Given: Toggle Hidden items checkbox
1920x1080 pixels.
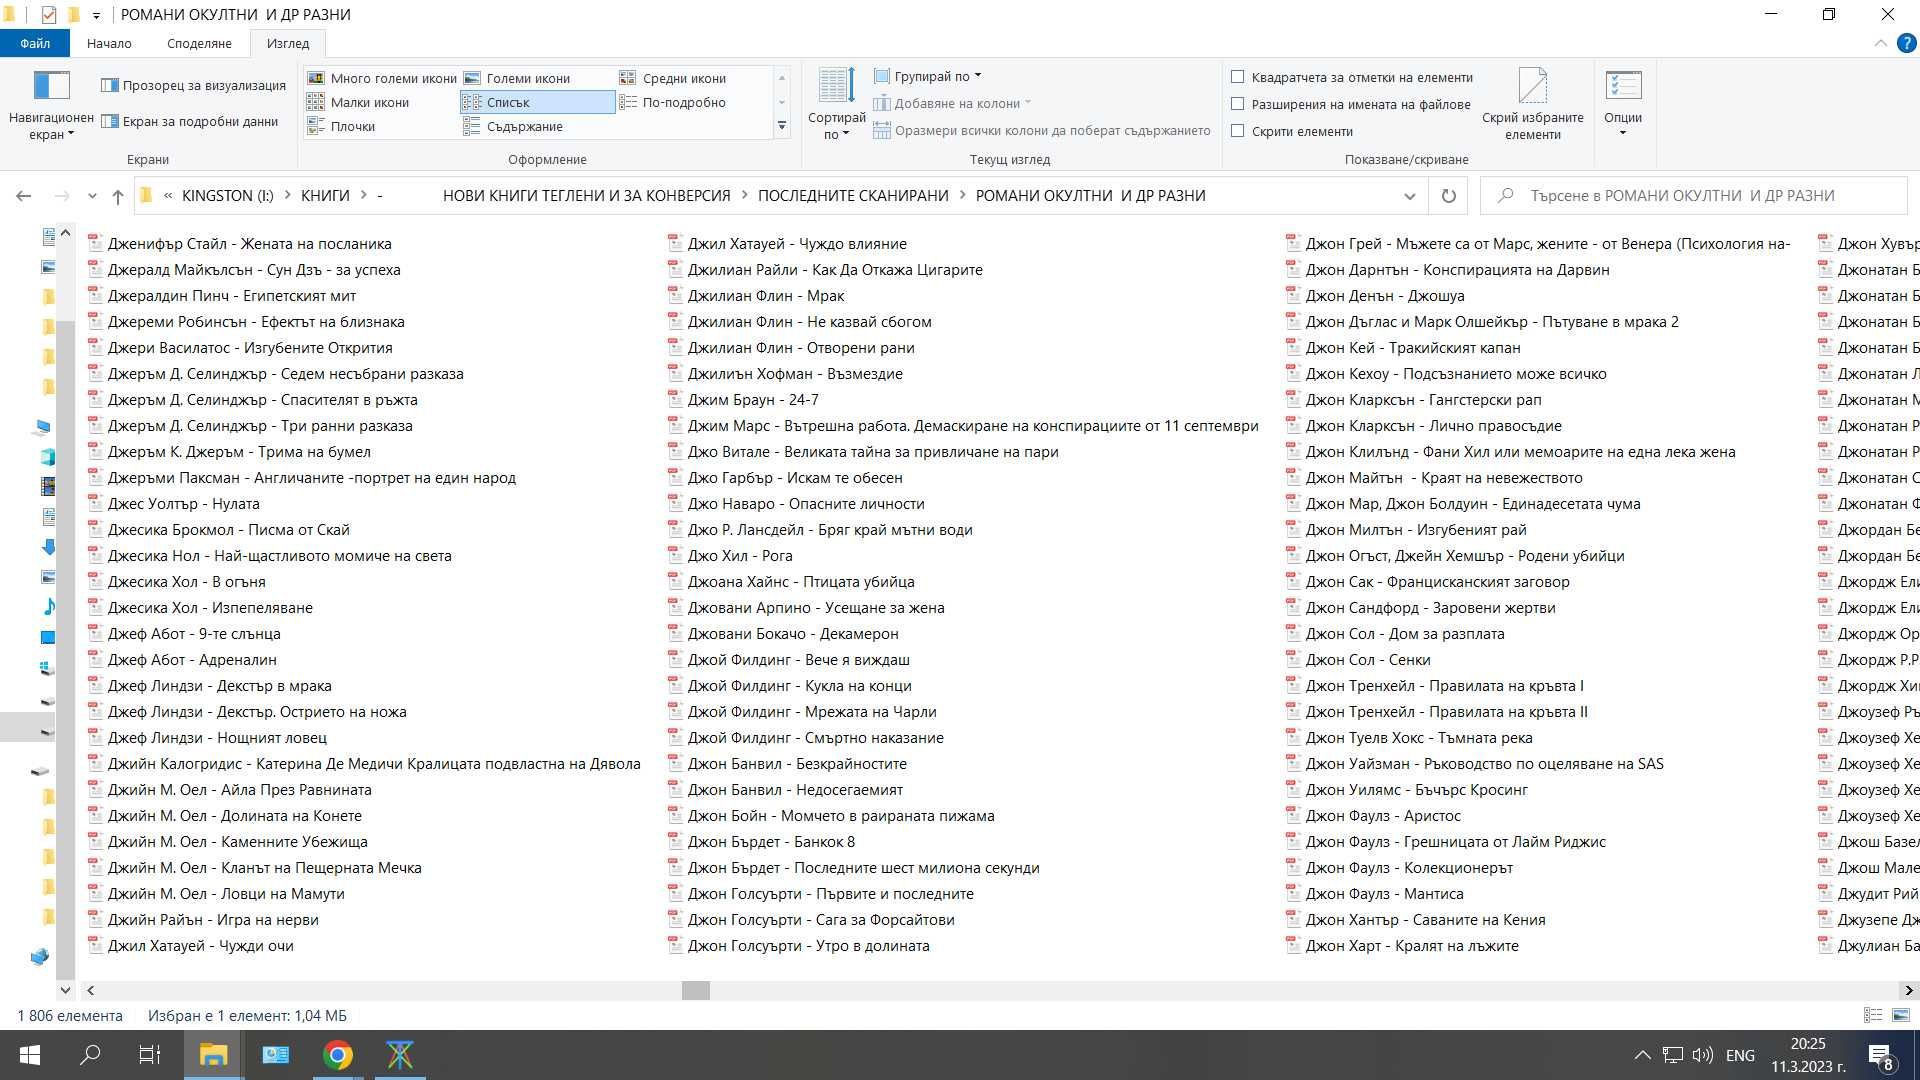Looking at the screenshot, I should pos(1238,131).
